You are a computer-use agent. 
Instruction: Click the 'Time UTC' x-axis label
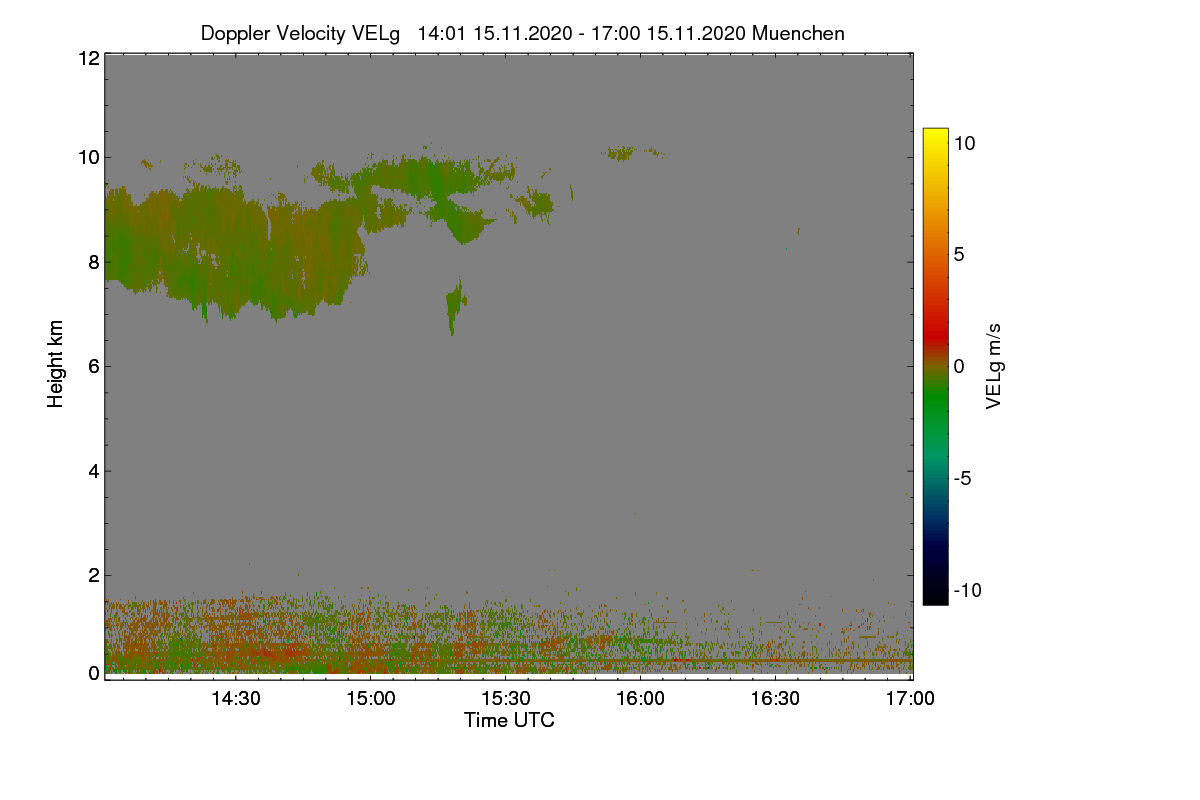[x=509, y=720]
